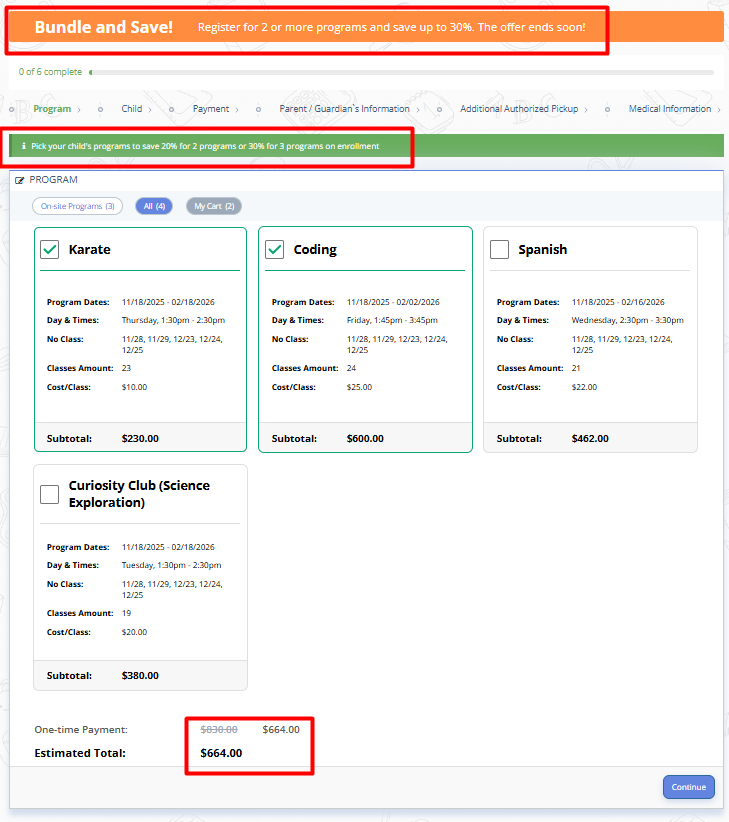729x822 pixels.
Task: Click the step dot before Parent / Guardian's Information
Action: click(x=258, y=109)
